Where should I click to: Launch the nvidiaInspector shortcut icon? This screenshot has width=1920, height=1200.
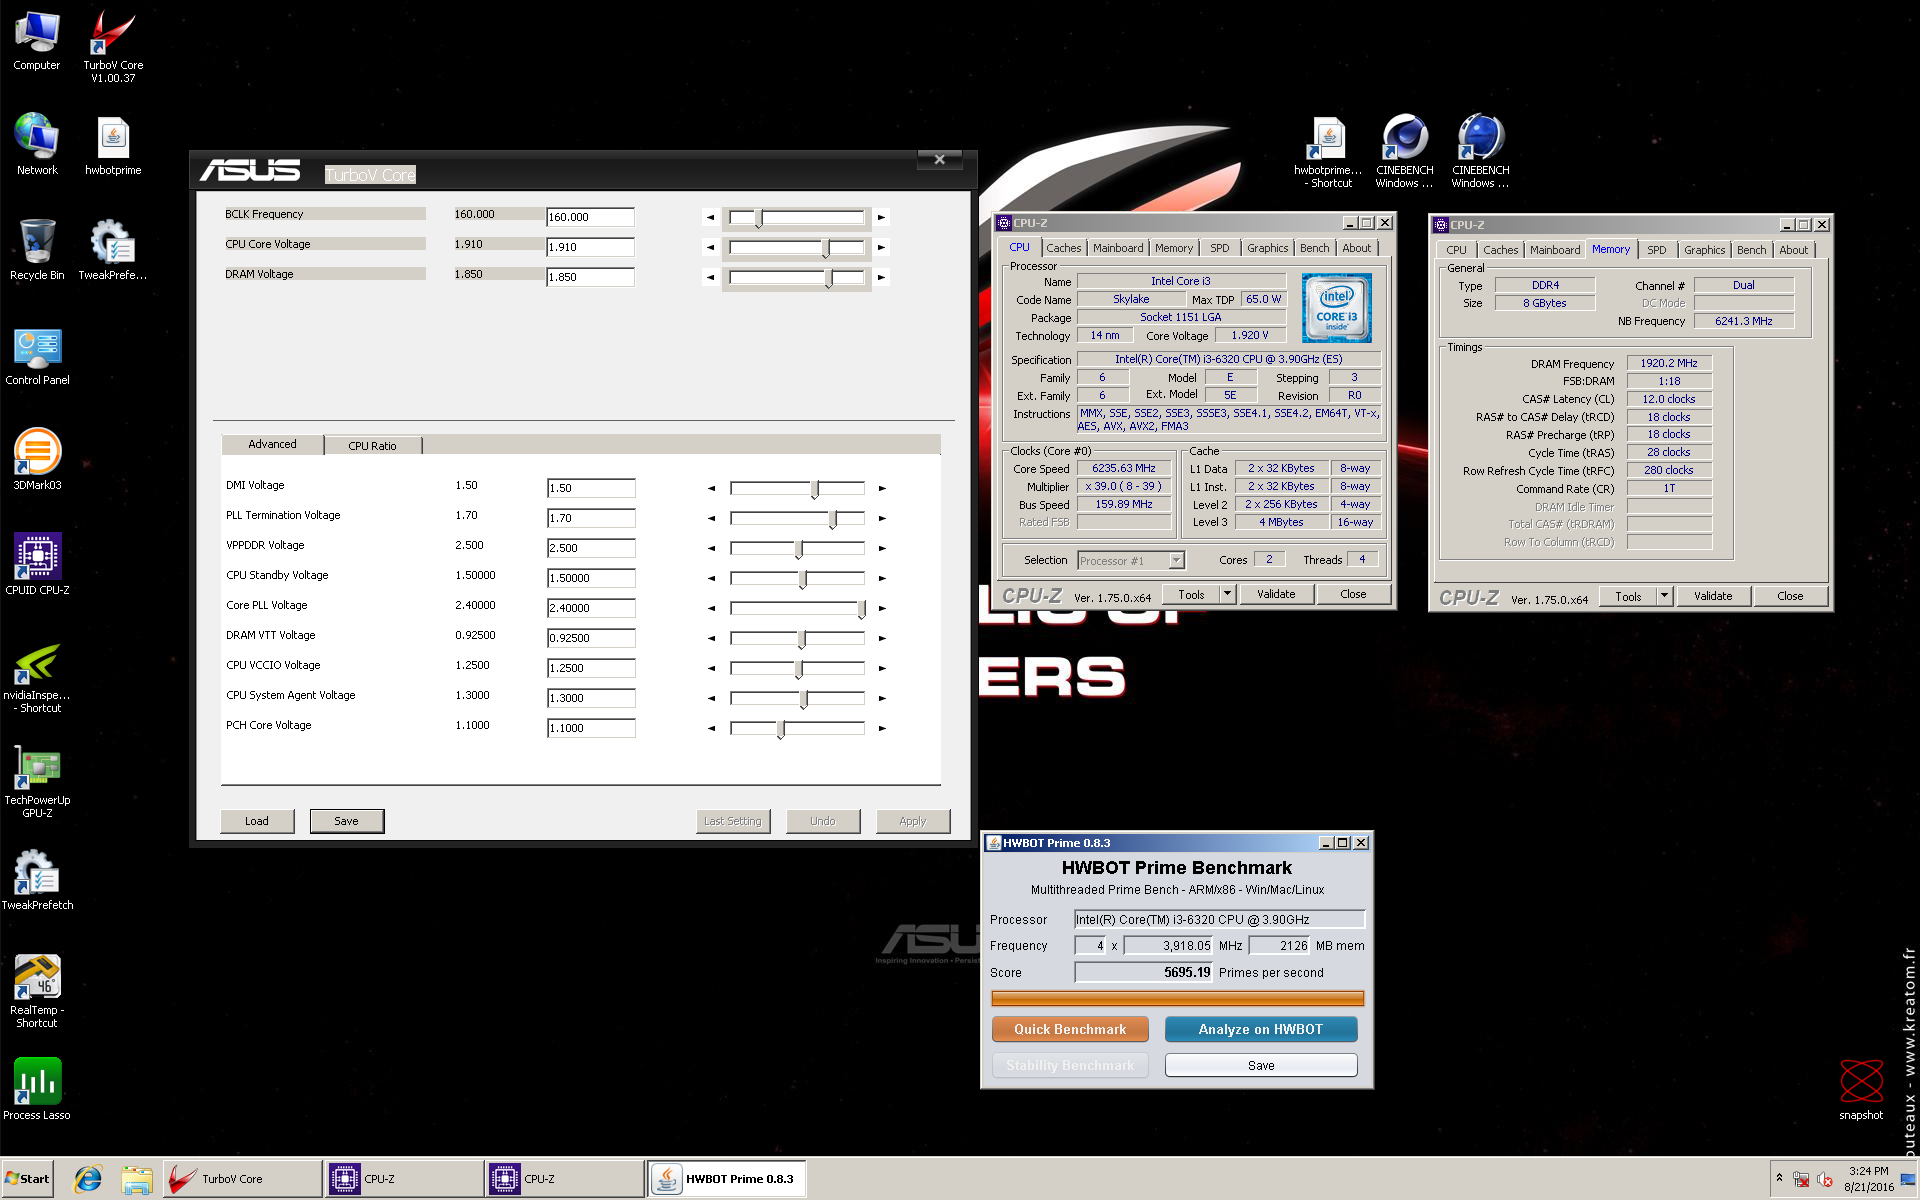point(37,677)
